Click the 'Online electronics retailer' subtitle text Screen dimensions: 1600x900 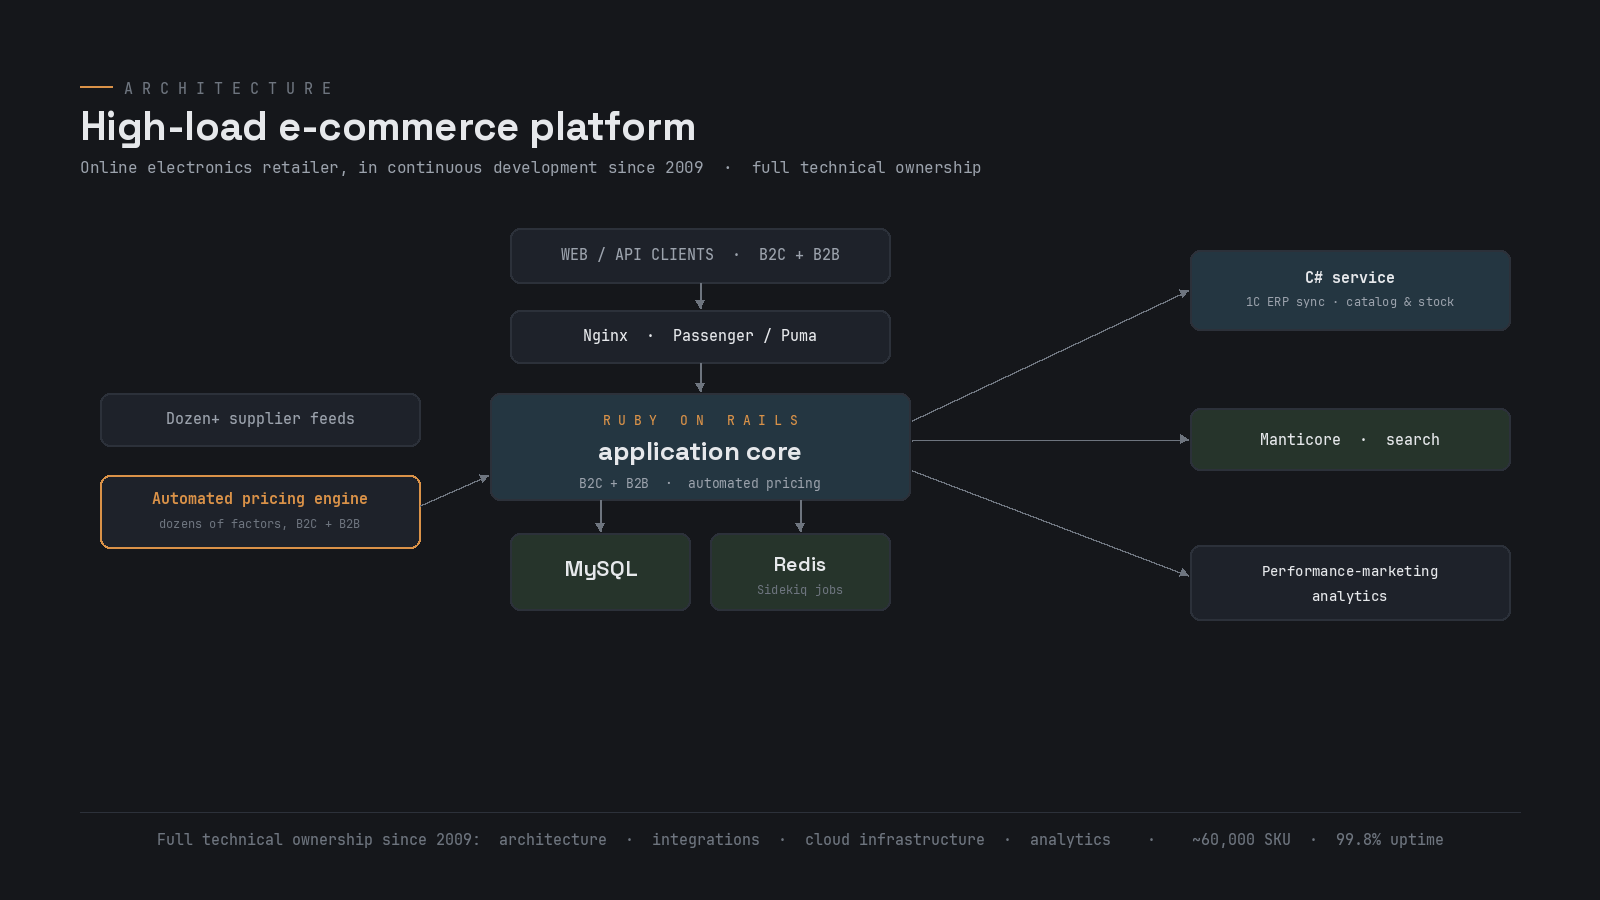(x=214, y=168)
